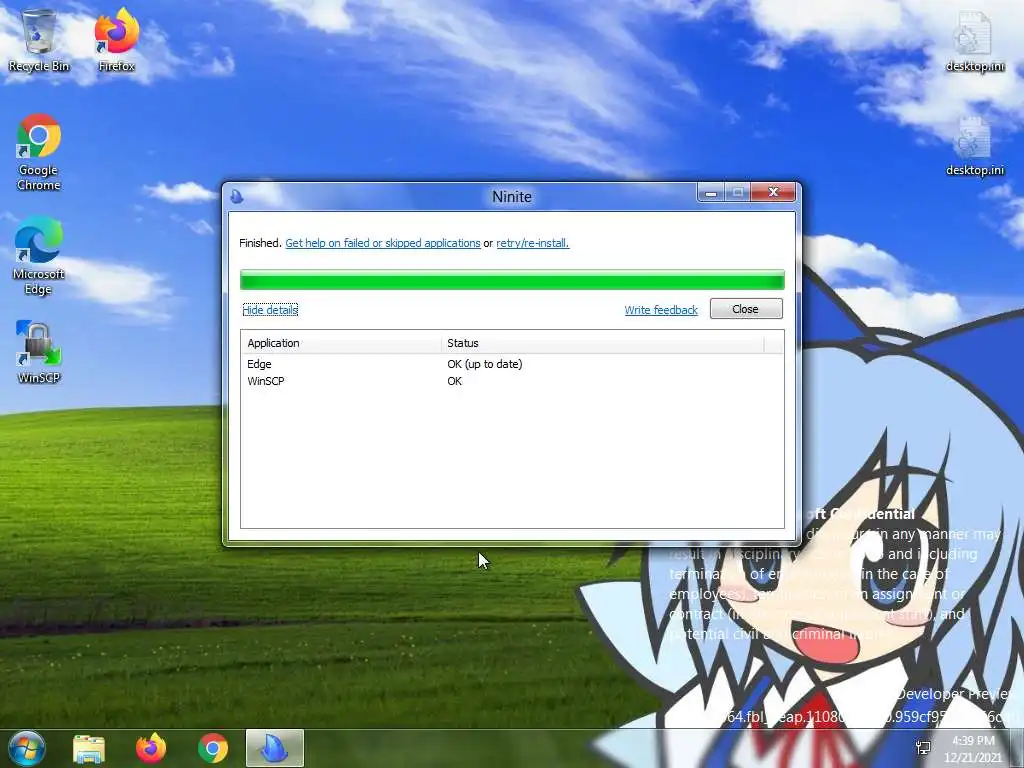Open the Windows Start orb
1024x768 pixels.
(26, 748)
